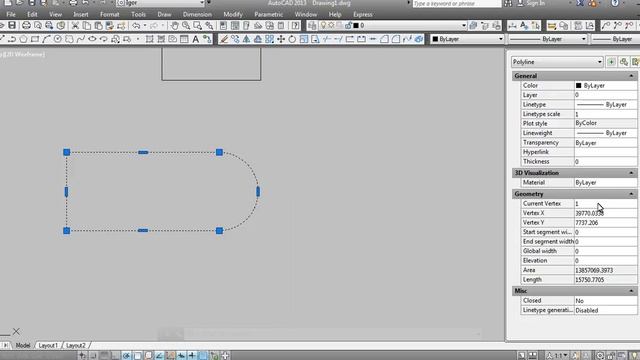Collapse the Misc properties section
640x360 pixels.
(631, 291)
